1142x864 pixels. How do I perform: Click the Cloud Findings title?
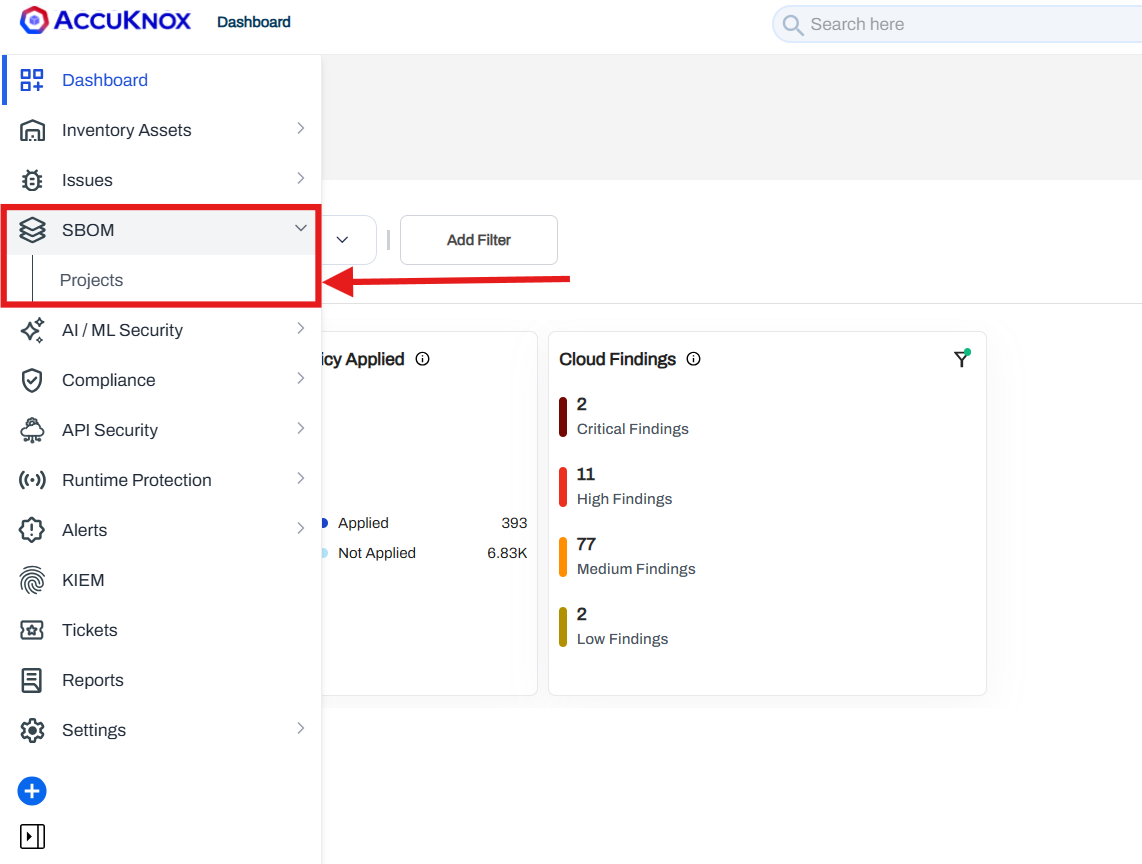[x=618, y=359]
